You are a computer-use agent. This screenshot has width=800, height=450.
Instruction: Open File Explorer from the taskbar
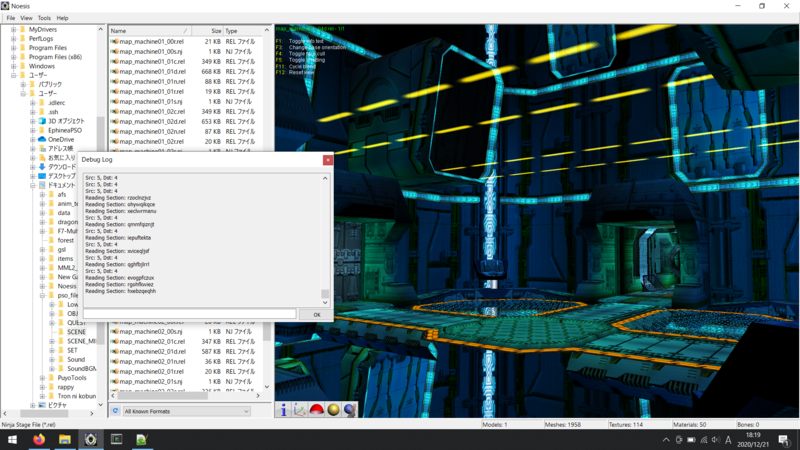(x=65, y=439)
